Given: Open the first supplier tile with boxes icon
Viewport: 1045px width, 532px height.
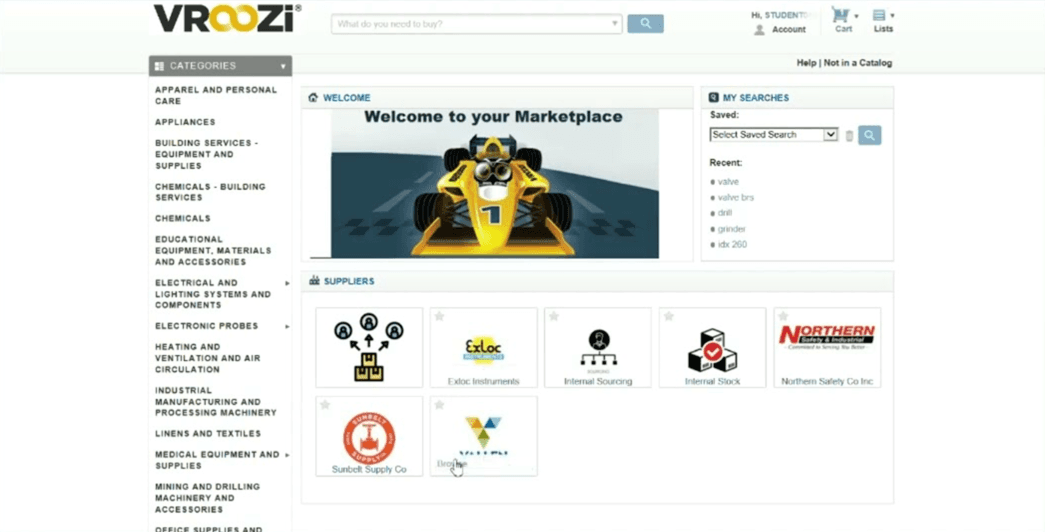Looking at the screenshot, I should pyautogui.click(x=369, y=347).
